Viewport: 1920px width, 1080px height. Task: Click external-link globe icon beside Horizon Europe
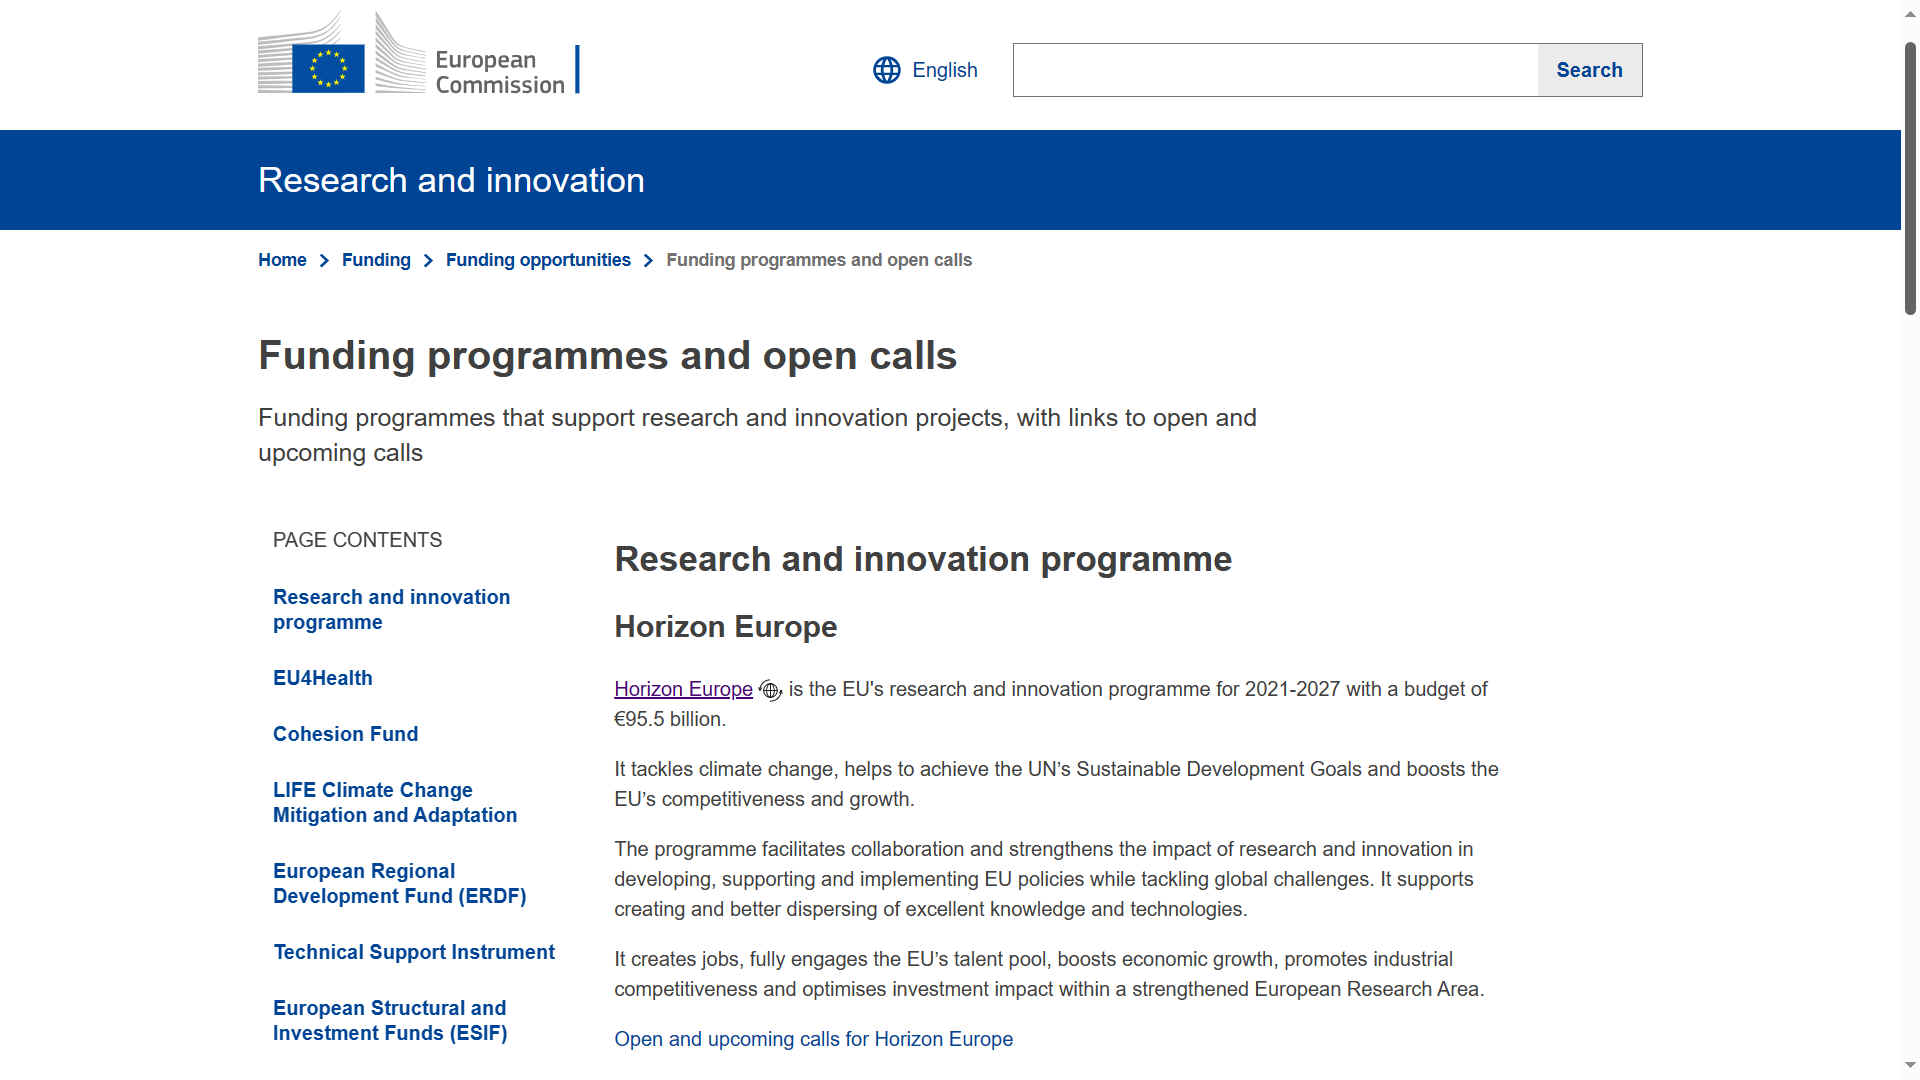point(770,690)
